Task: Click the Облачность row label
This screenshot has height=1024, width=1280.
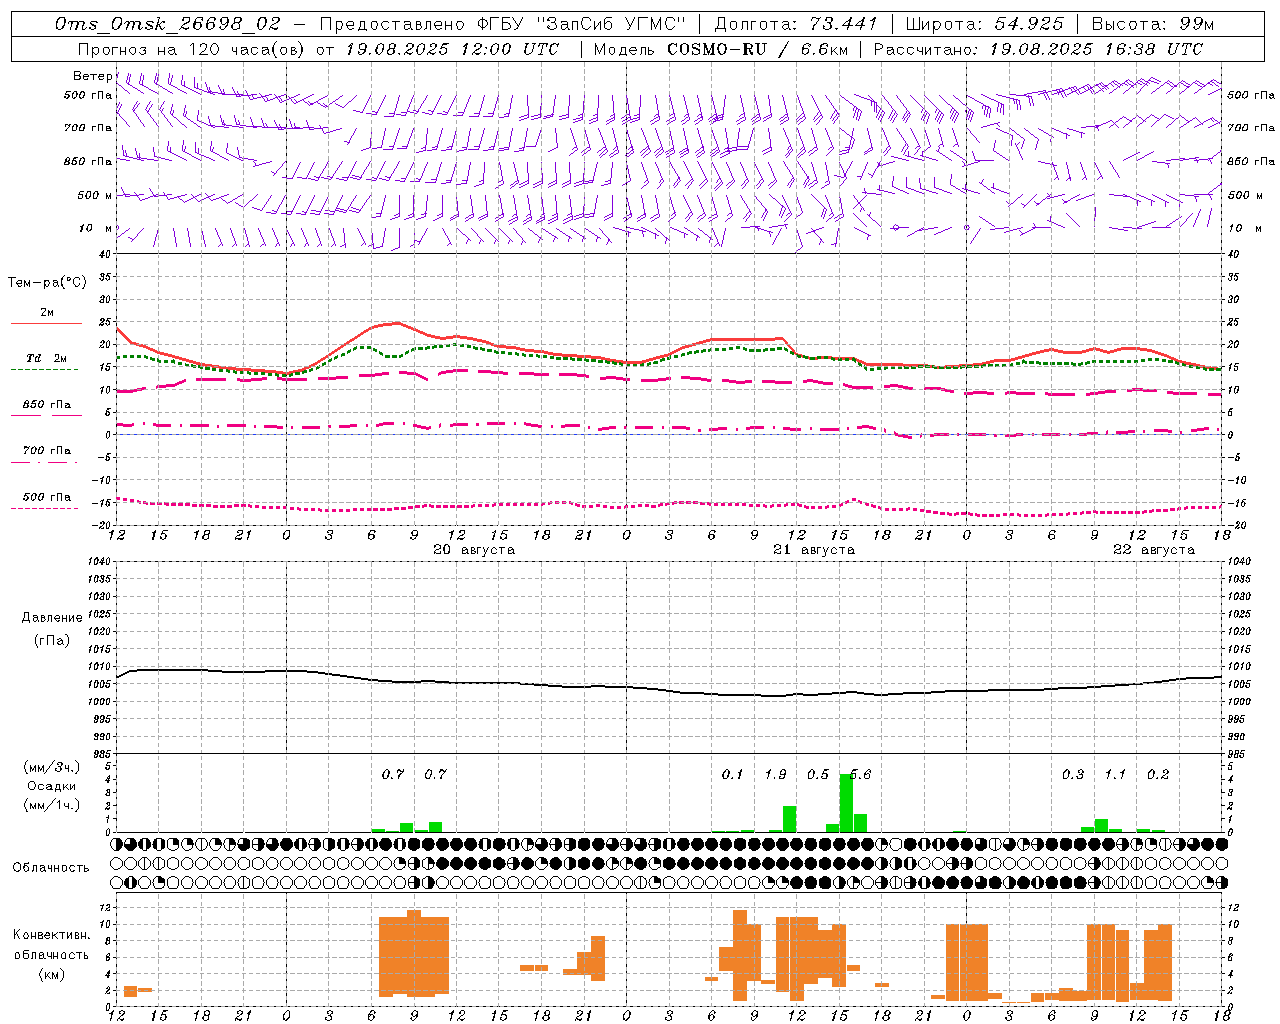Action: coord(51,867)
